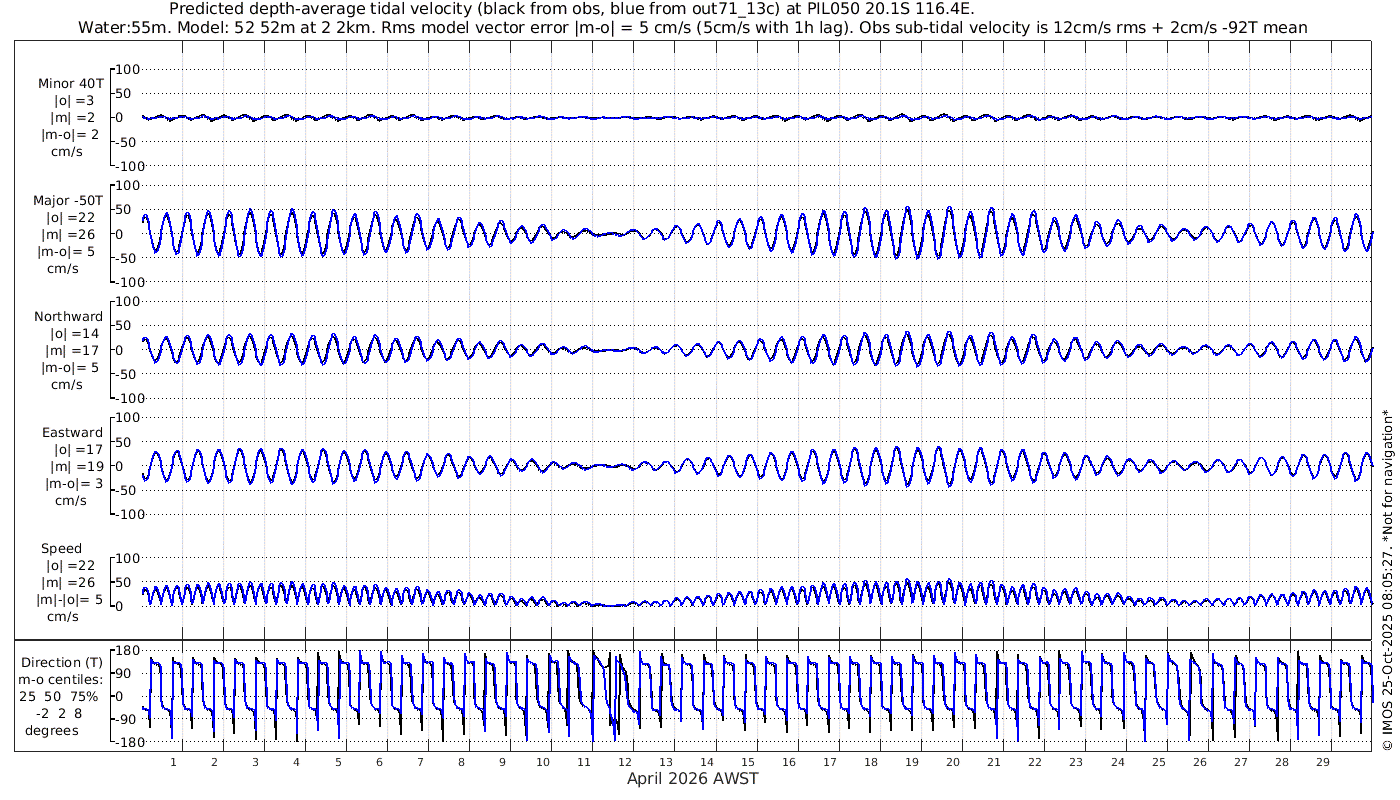Click date tick label "1"

click(x=173, y=762)
